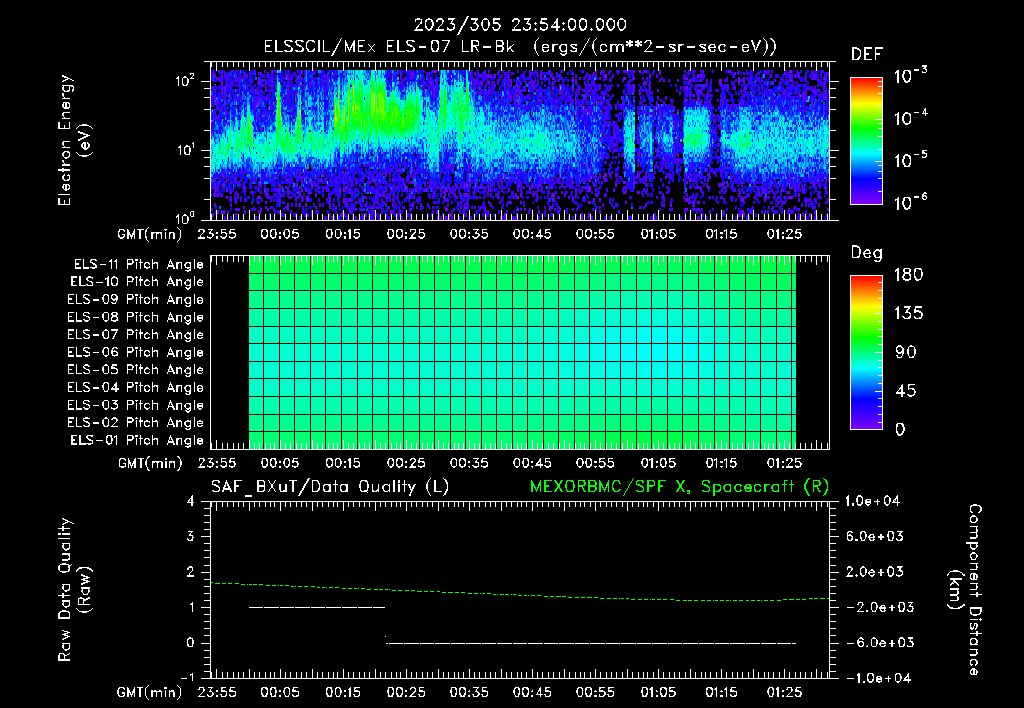Click the Raw Data Quality axis label
This screenshot has width=1024, height=708.
pos(74,590)
